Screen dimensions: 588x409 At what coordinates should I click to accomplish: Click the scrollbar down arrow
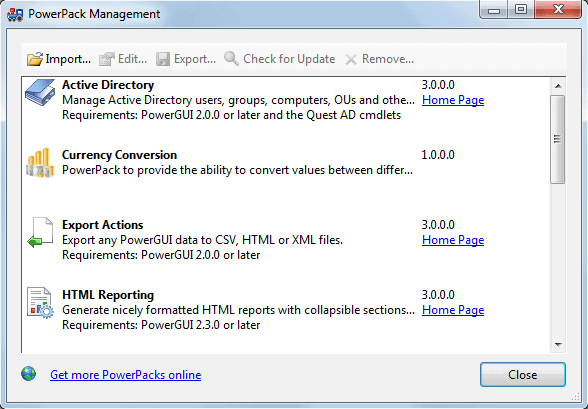(558, 345)
